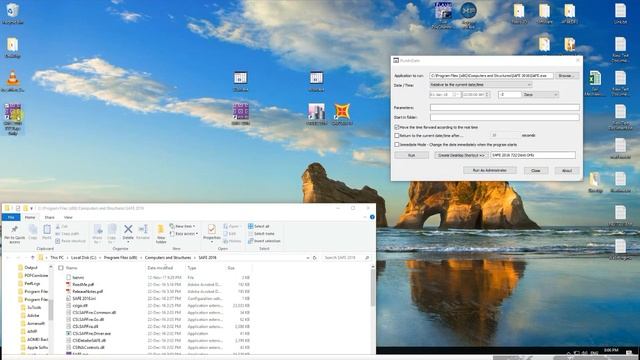Click the refresh icon beside the address bar
Image resolution: width=640 pixels, height=360 pixels.
(315, 258)
